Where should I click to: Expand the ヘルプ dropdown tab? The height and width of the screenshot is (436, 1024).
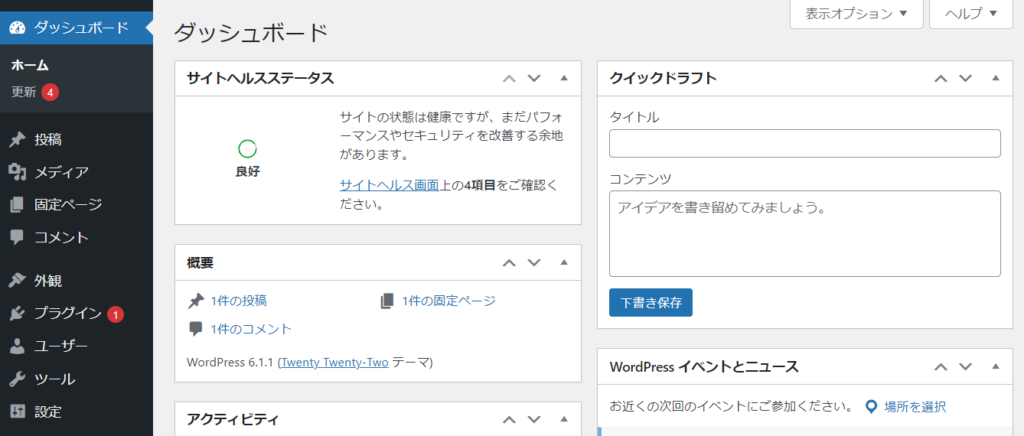pyautogui.click(x=971, y=14)
